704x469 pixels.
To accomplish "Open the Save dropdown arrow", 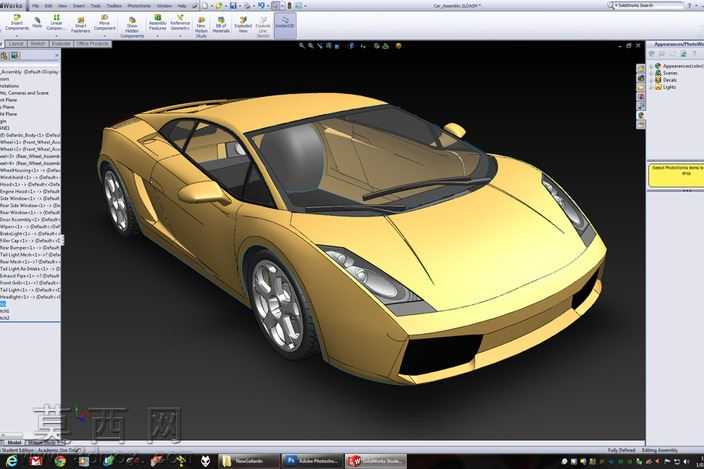I will tap(239, 6).
